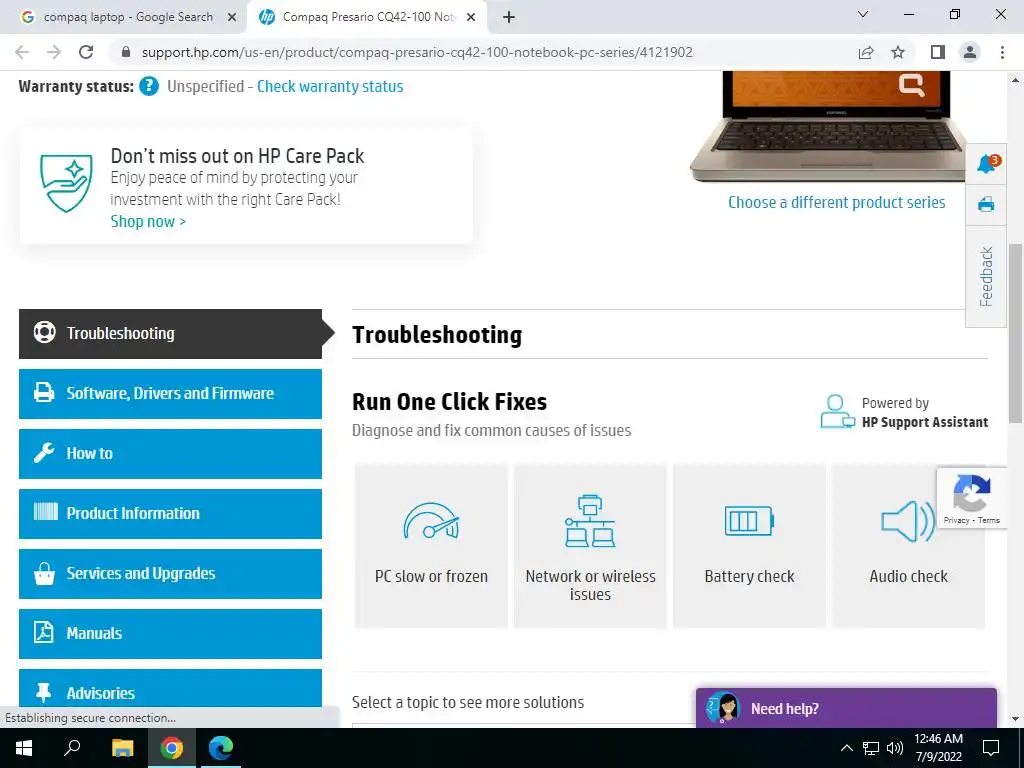The width and height of the screenshot is (1024, 768).
Task: Run the Battery check
Action: [x=749, y=546]
